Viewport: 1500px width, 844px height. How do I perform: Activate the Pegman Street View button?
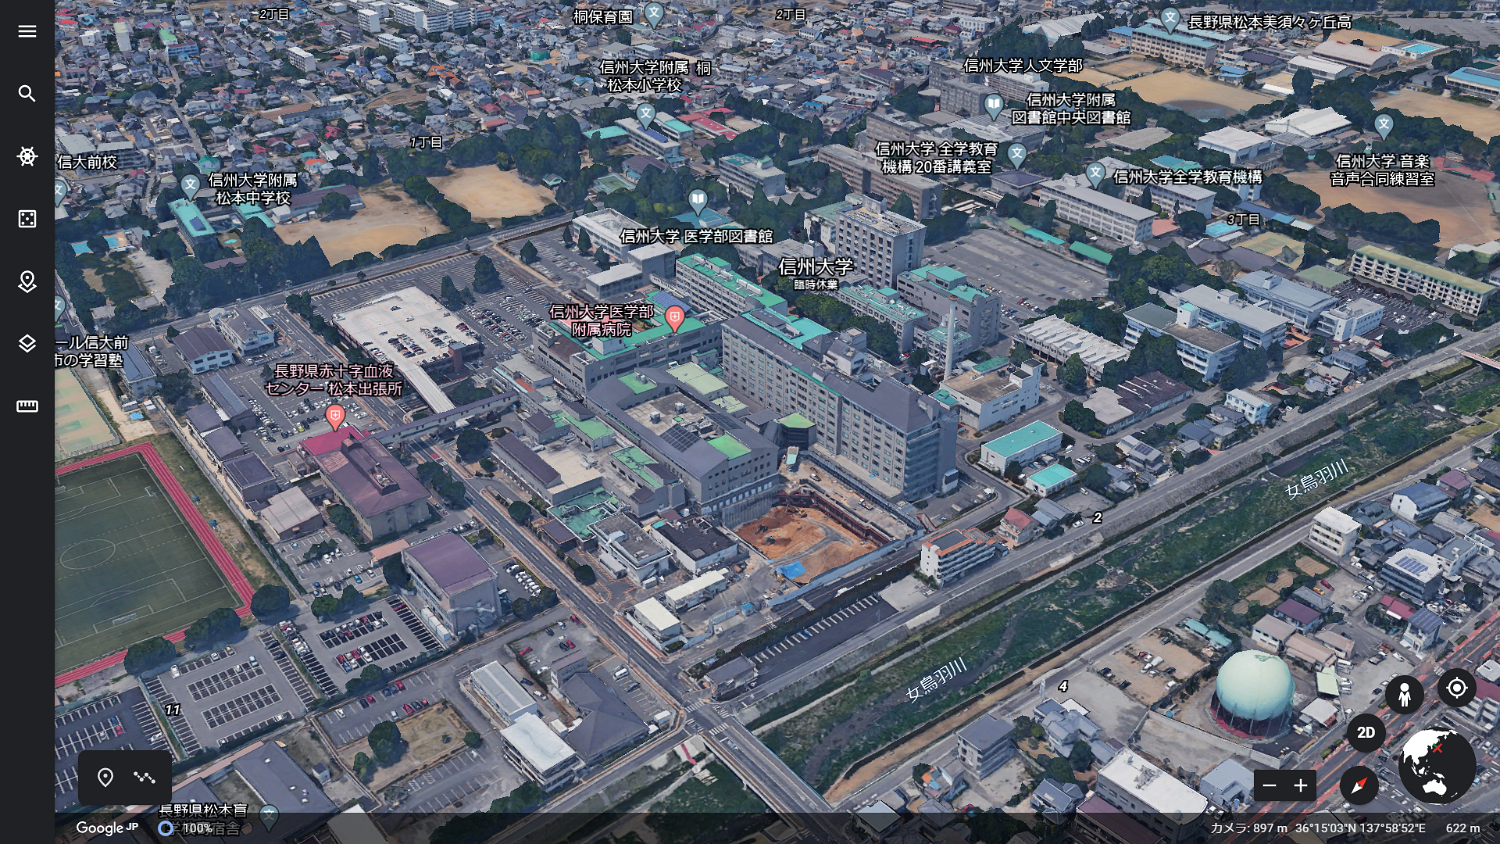1404,693
